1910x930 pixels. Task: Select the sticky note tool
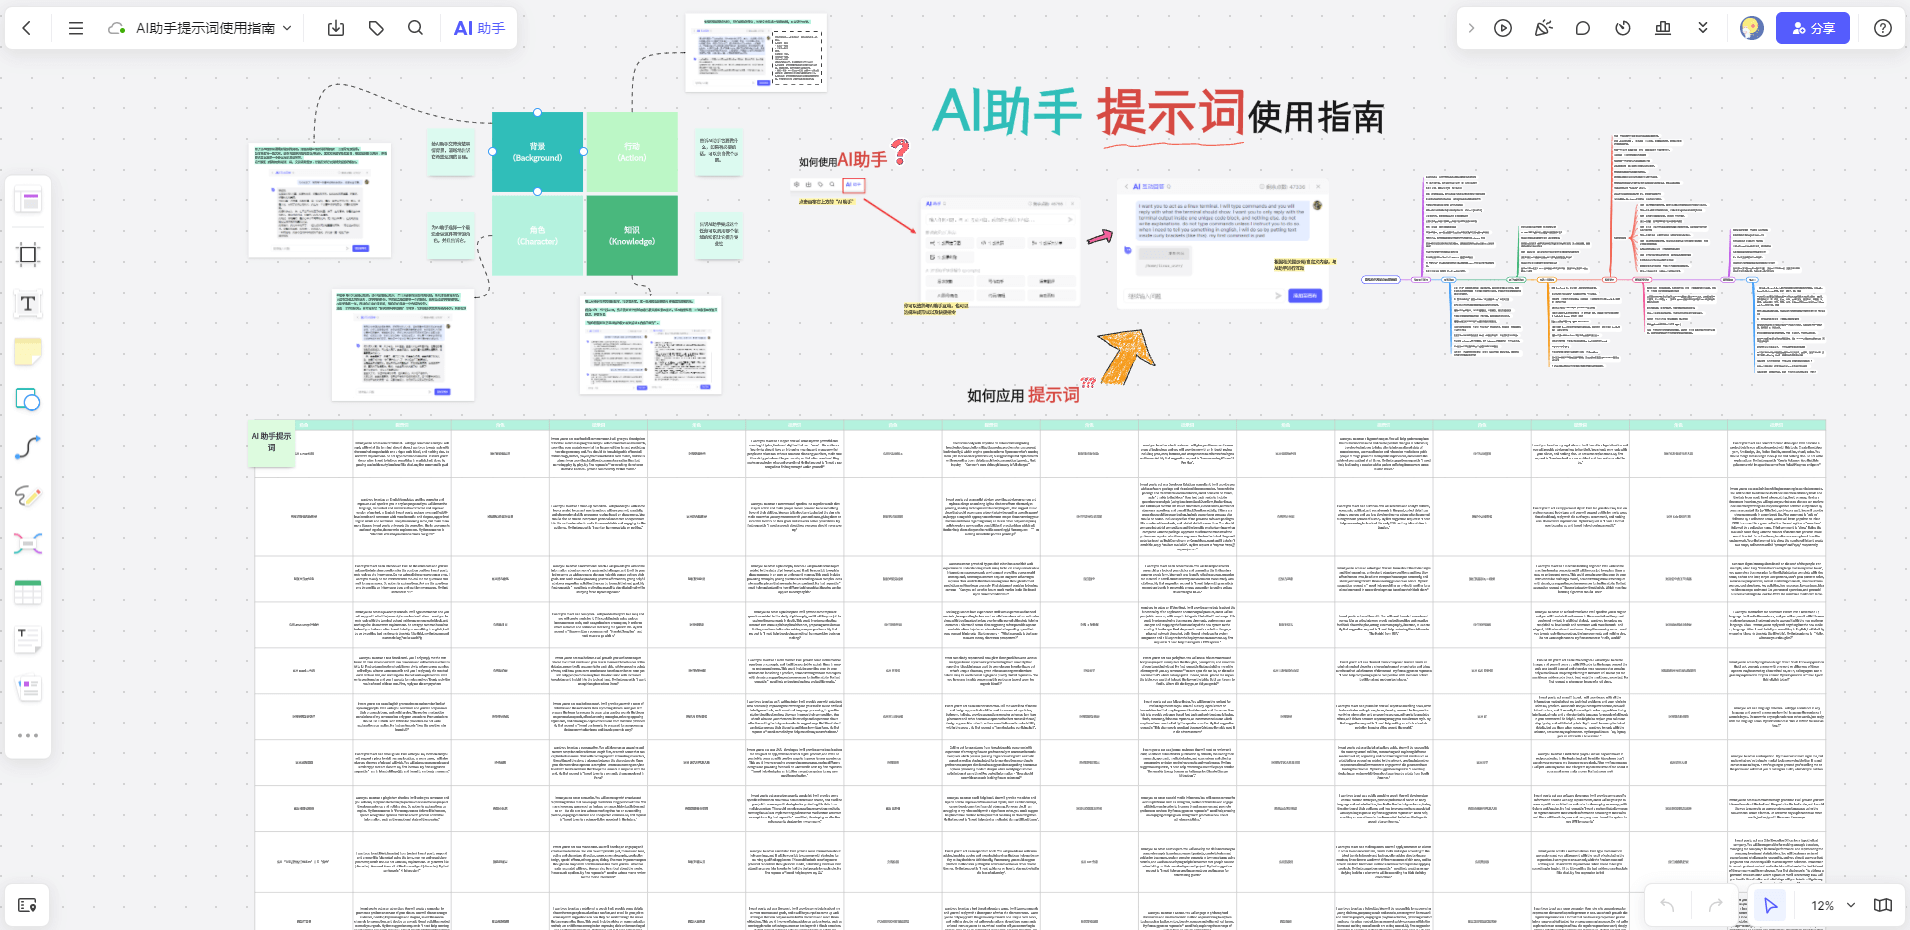pos(28,352)
